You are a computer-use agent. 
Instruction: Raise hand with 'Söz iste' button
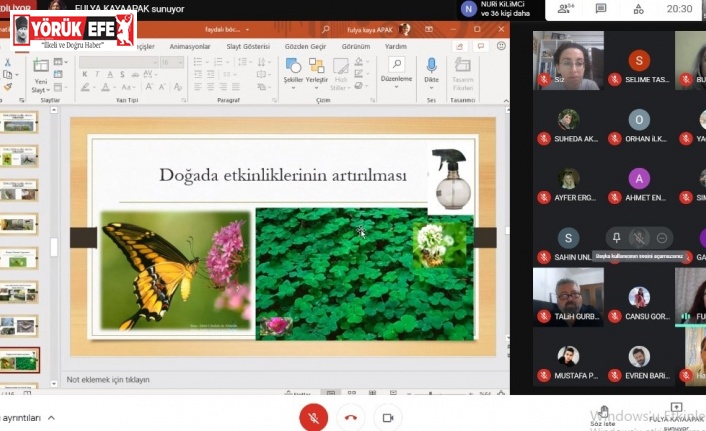pyautogui.click(x=603, y=416)
